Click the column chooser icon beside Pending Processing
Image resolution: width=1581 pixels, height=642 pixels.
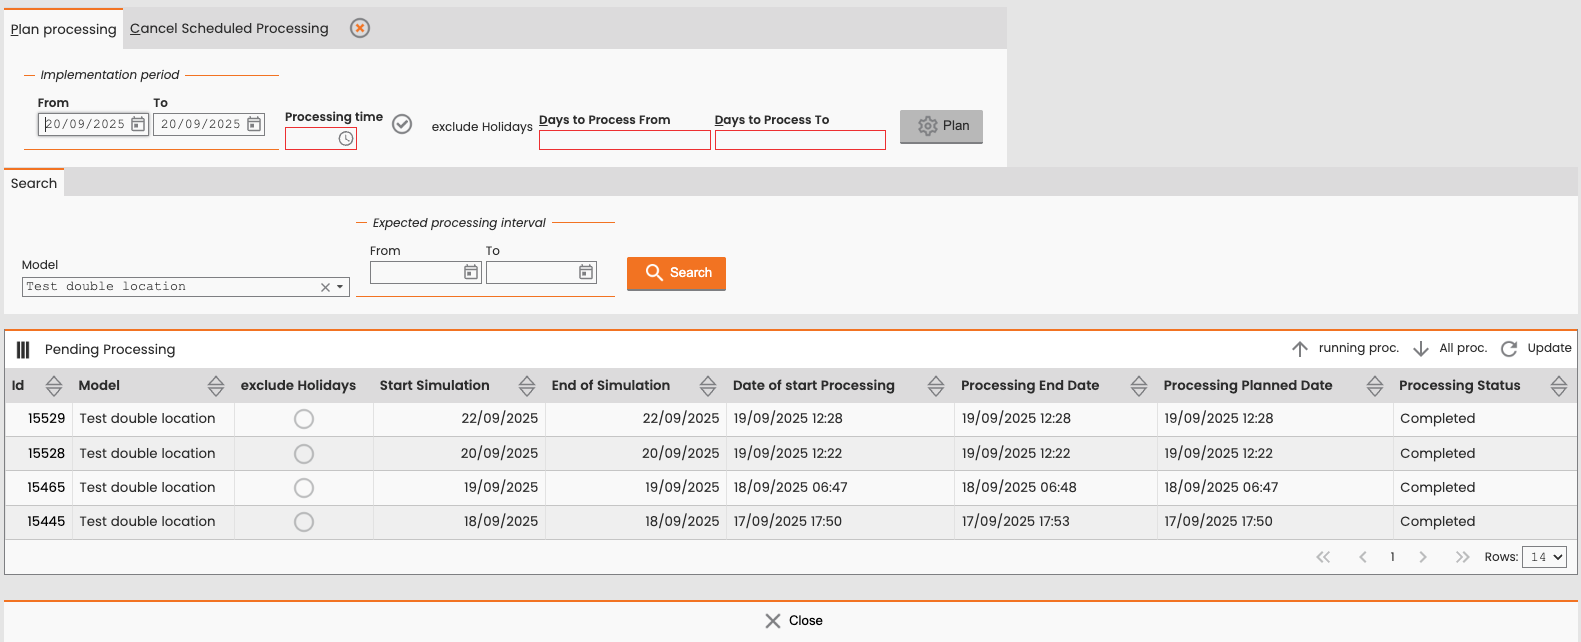pos(23,349)
